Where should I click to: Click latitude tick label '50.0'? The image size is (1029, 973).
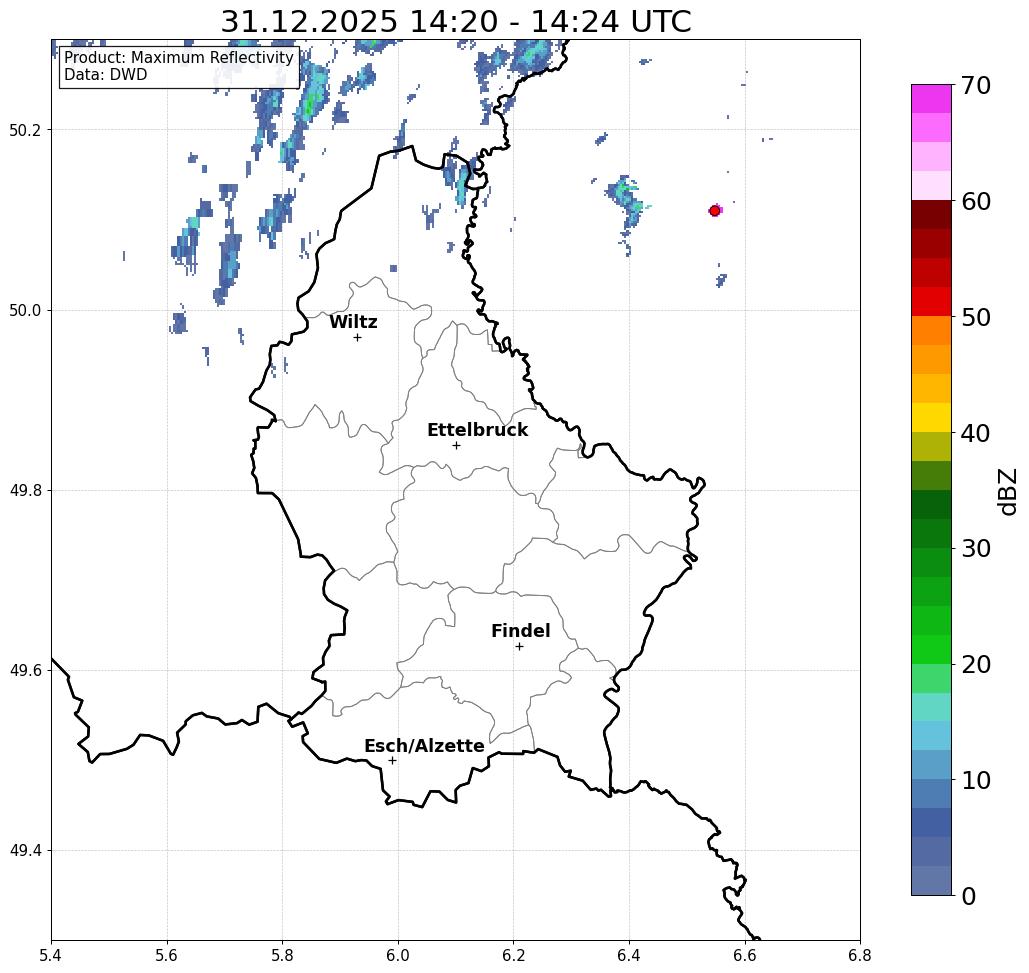click(x=25, y=310)
